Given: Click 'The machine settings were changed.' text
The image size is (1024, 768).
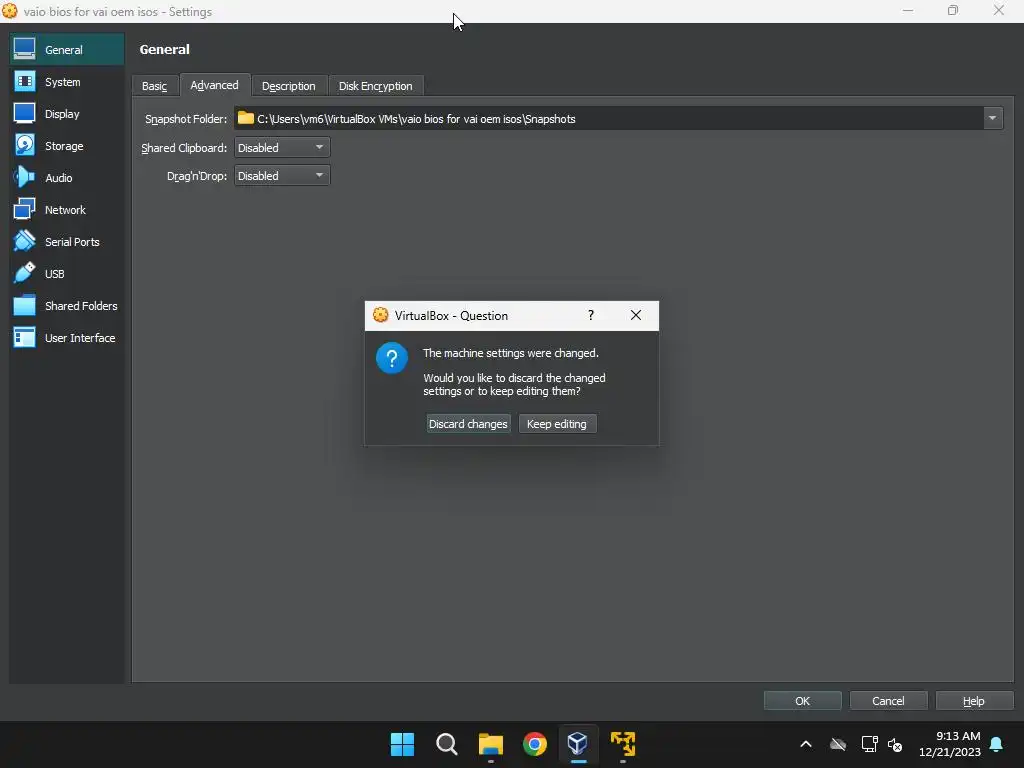Looking at the screenshot, I should pyautogui.click(x=511, y=353).
